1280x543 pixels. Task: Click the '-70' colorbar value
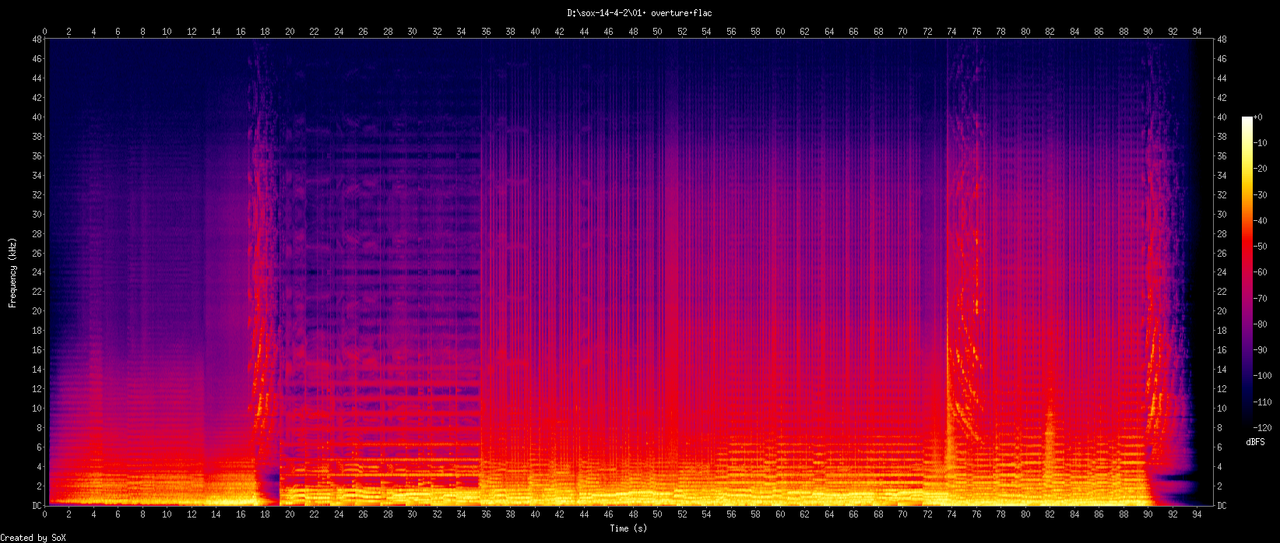(x=1262, y=298)
